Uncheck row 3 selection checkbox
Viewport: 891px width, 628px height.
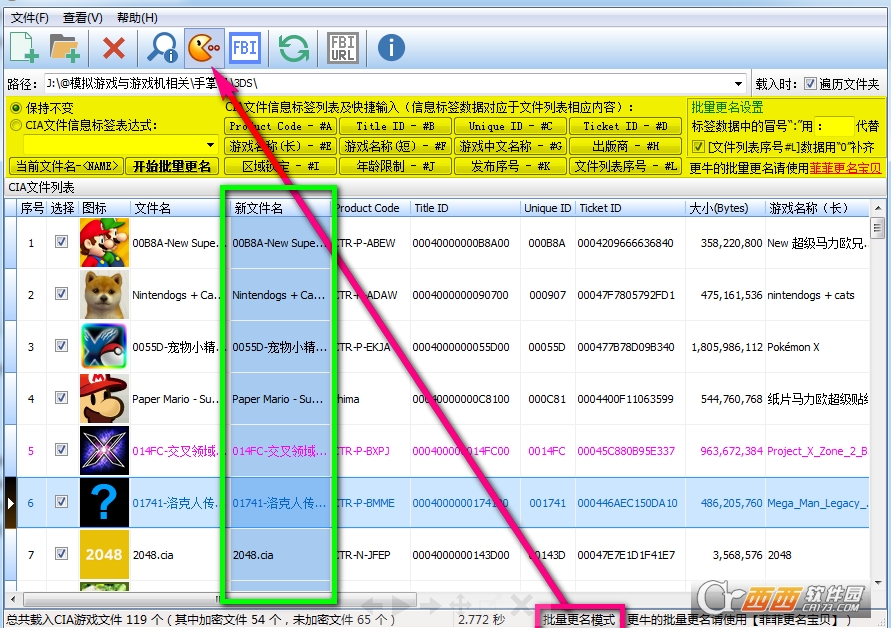tap(61, 346)
